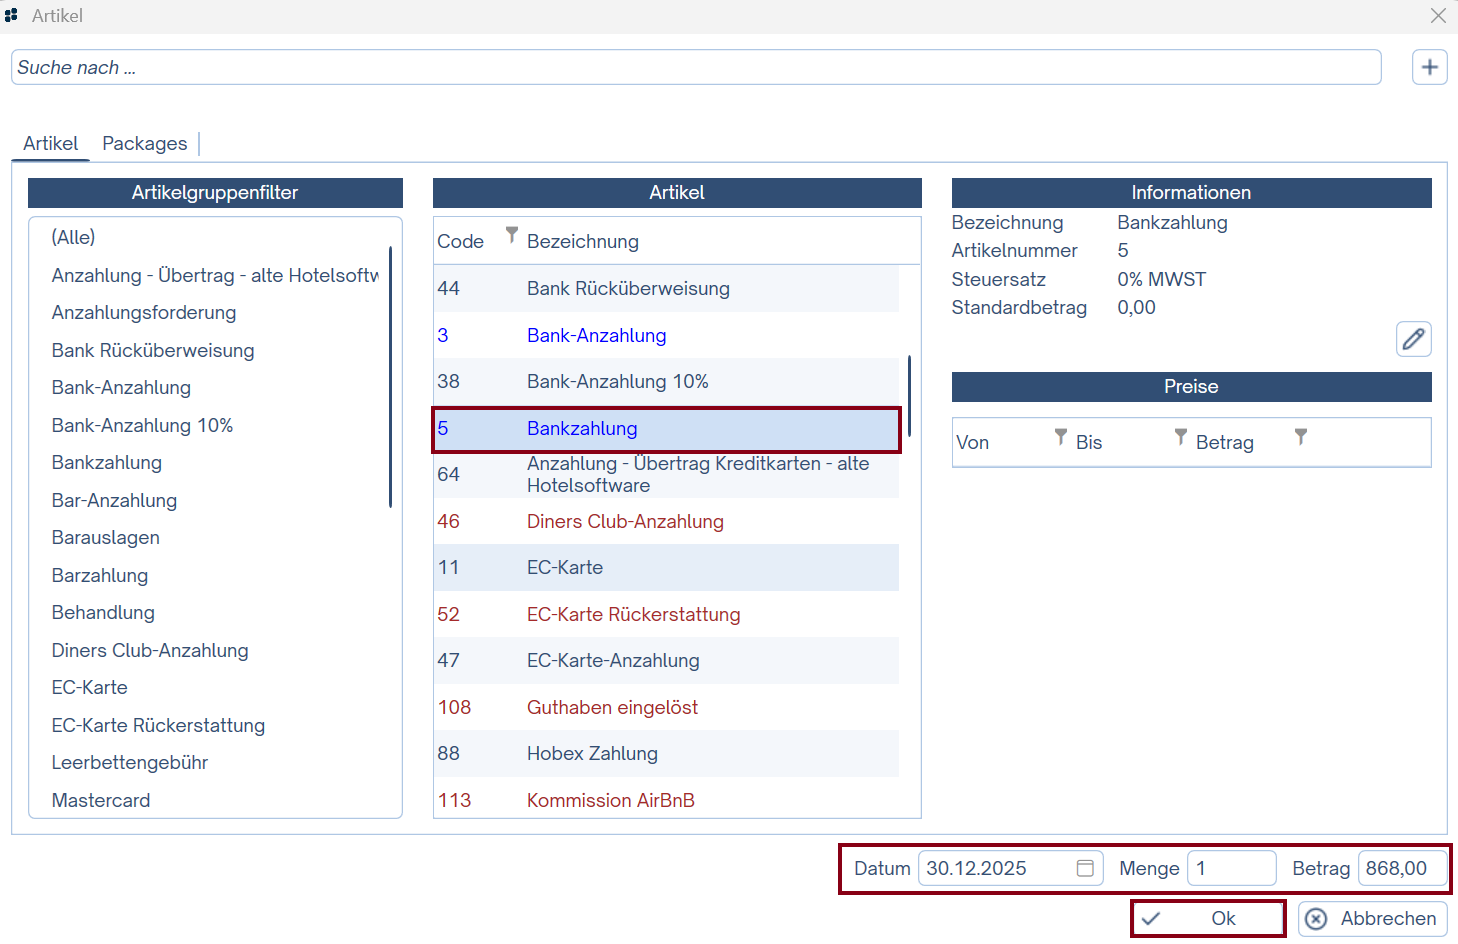
Task: Click the Suche nach search field
Action: pyautogui.click(x=696, y=68)
